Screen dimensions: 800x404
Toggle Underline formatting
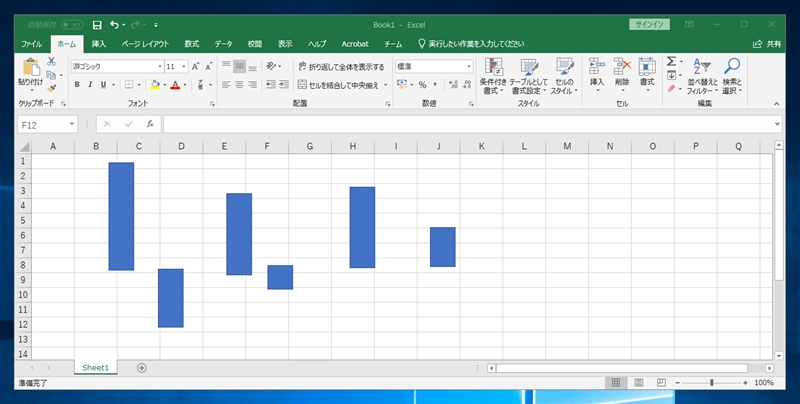pyautogui.click(x=103, y=85)
